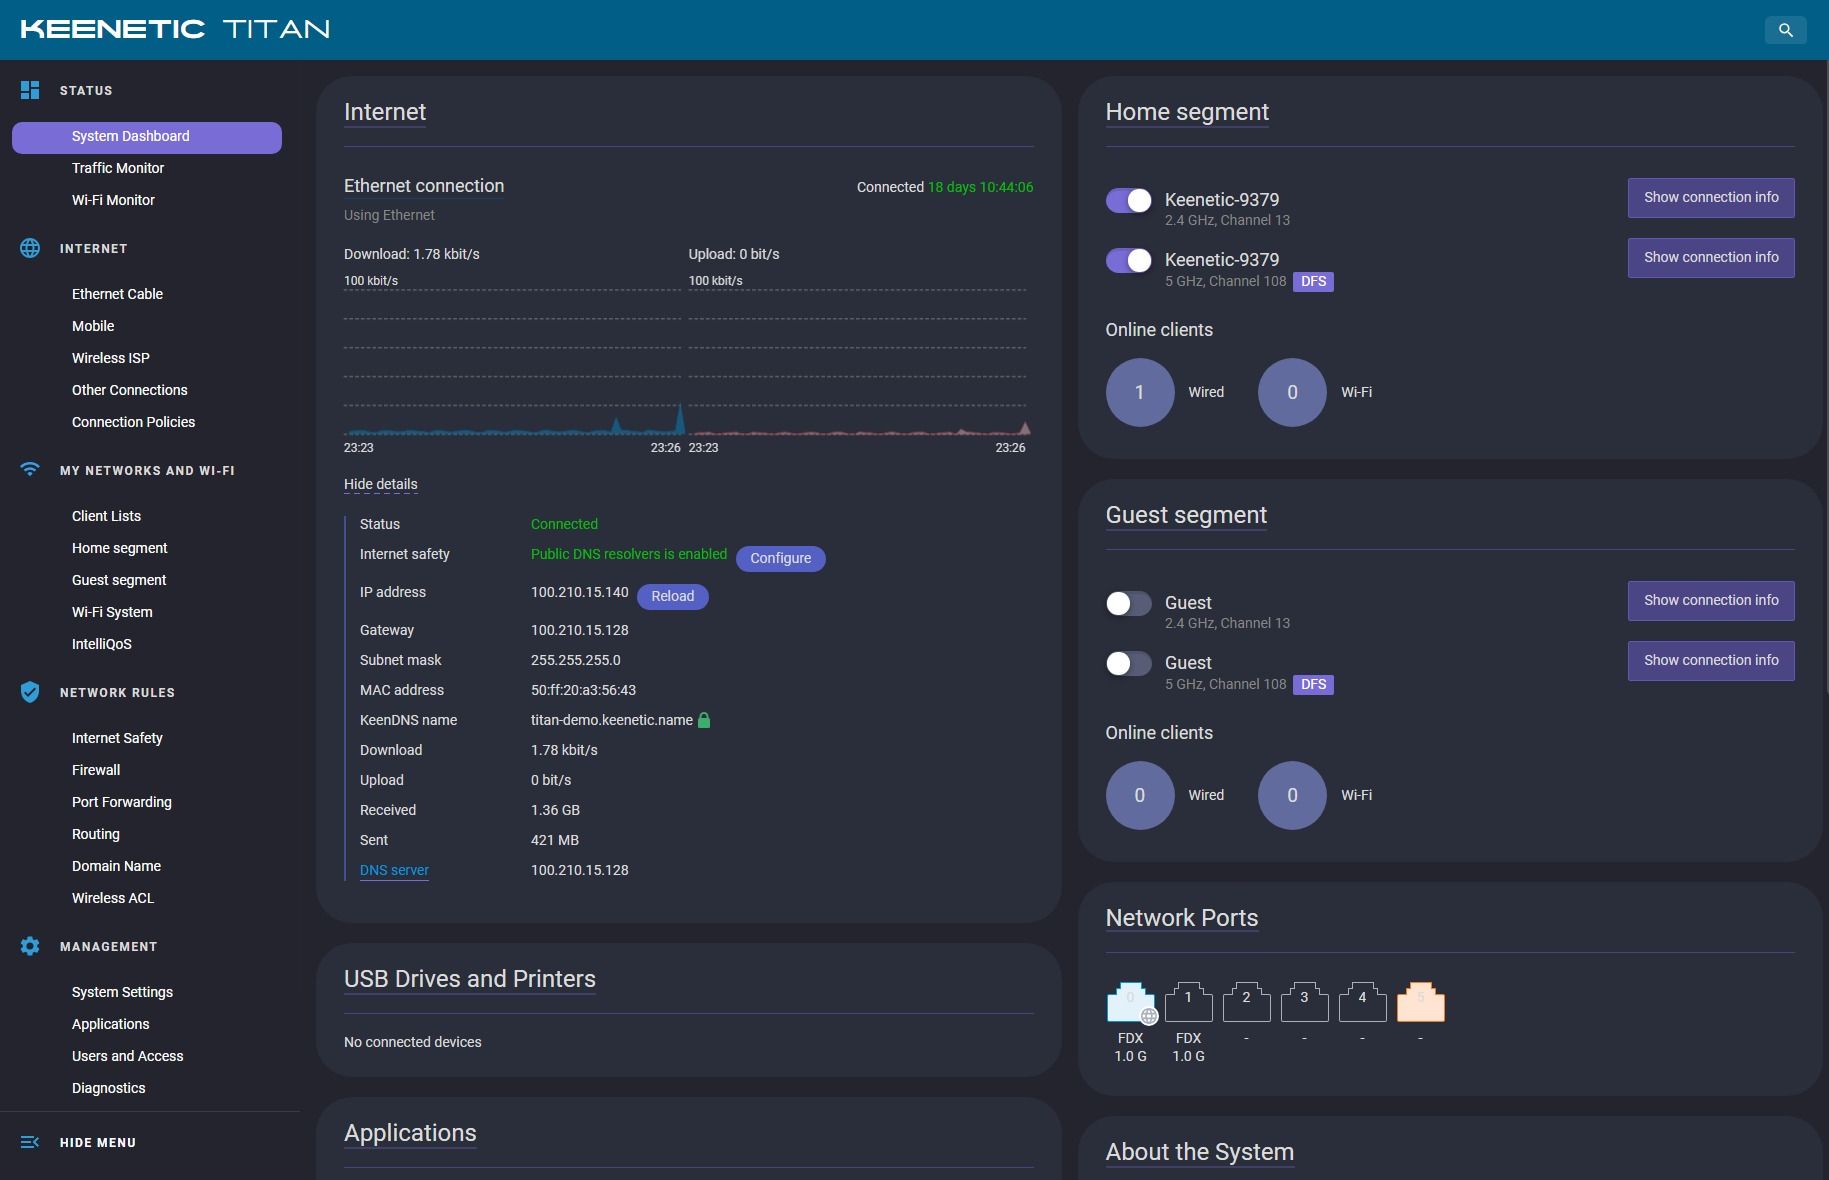The image size is (1829, 1180).
Task: Click Reload button beside IP address
Action: point(673,596)
